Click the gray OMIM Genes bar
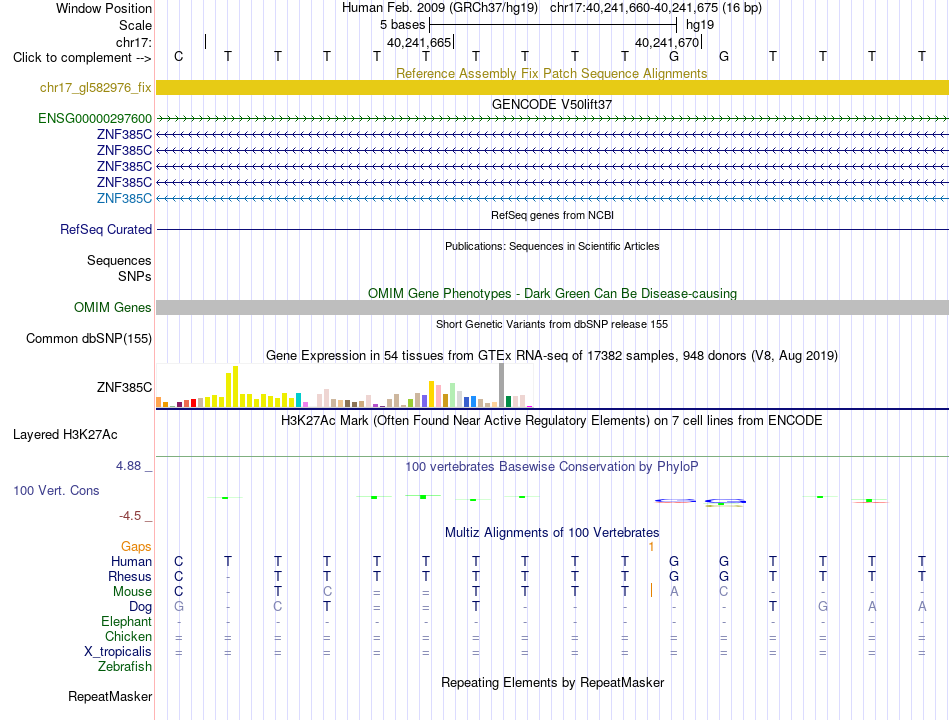950x720 pixels. pos(552,307)
